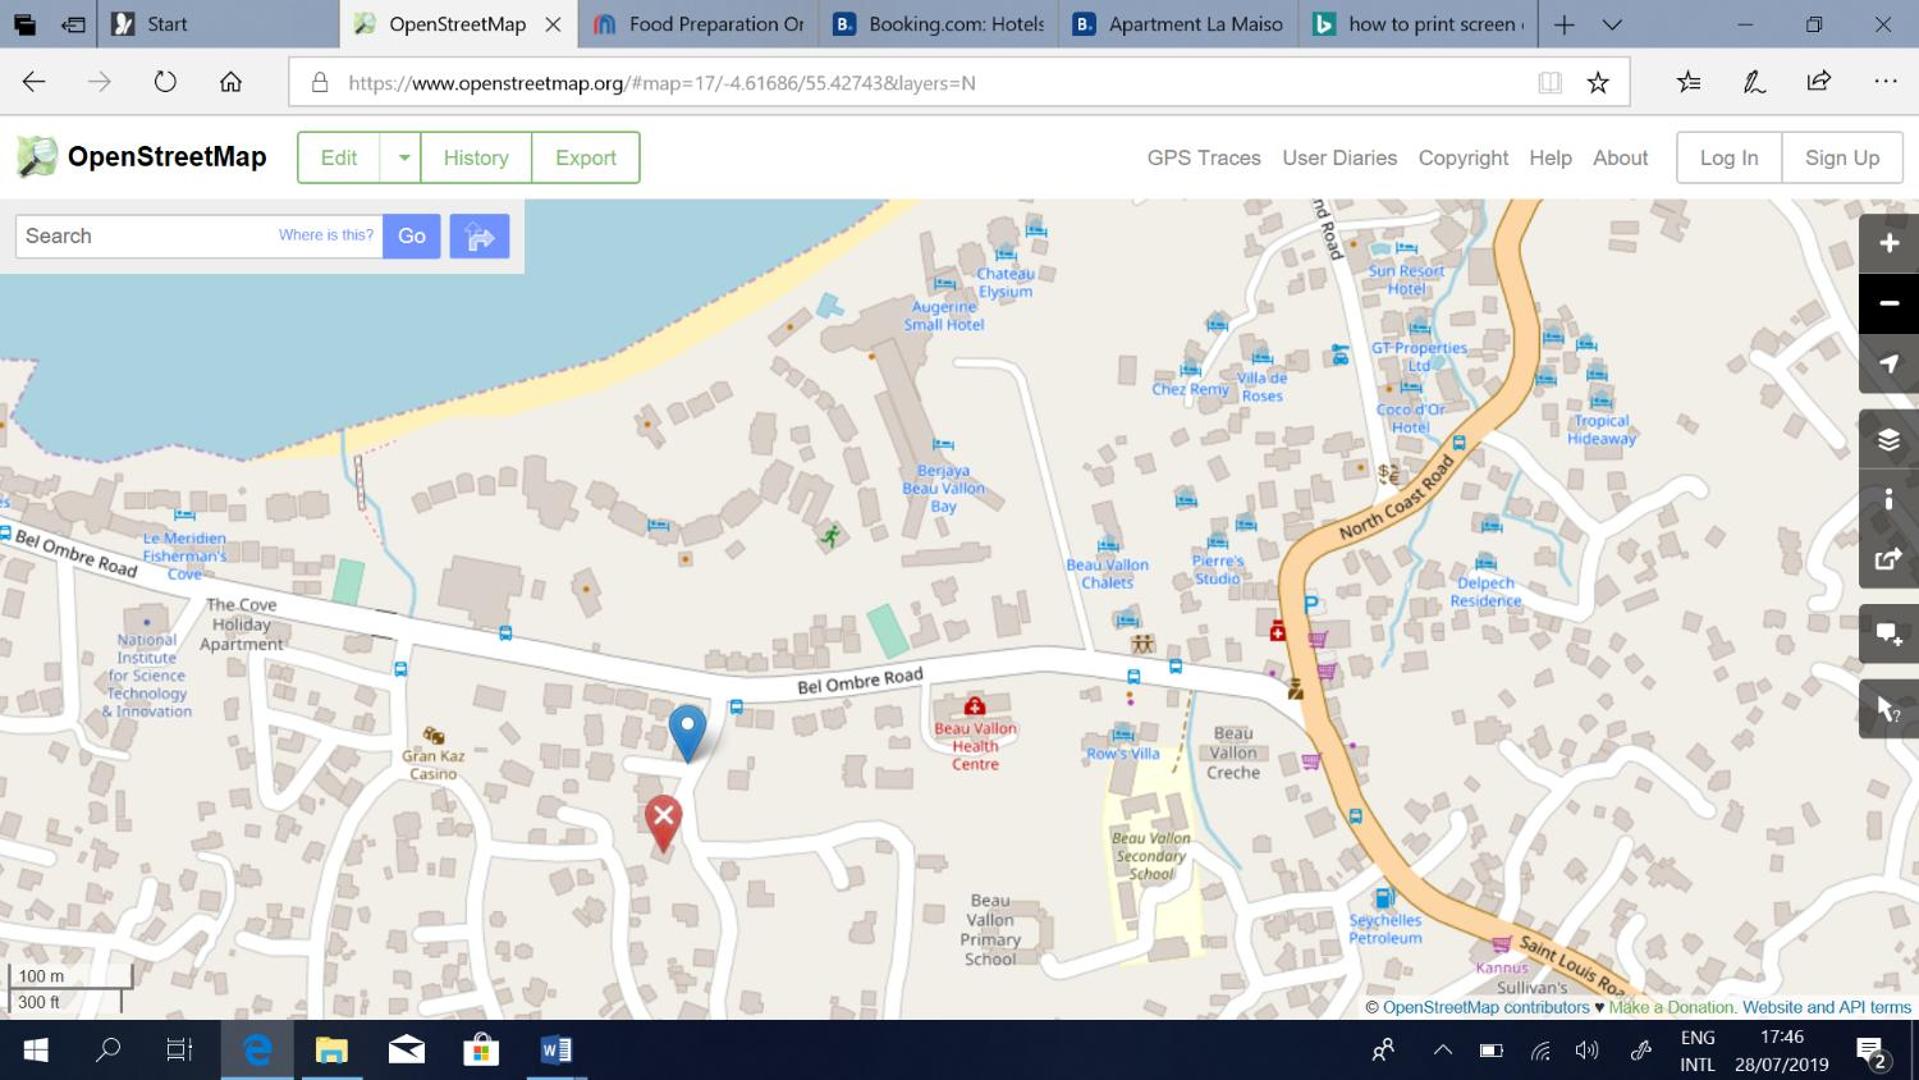The image size is (1919, 1080).
Task: Switch to Apartment La Maison tab
Action: click(1178, 24)
